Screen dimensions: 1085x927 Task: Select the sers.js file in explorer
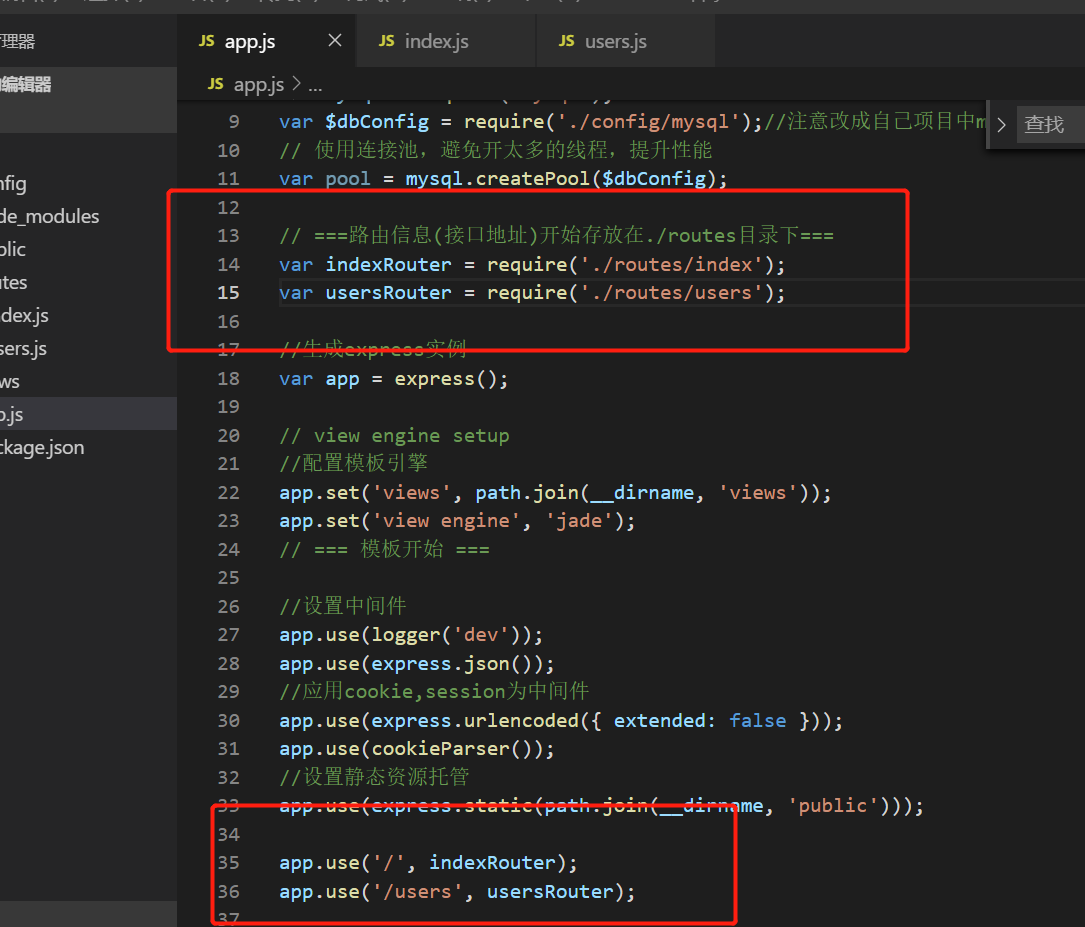89,349
